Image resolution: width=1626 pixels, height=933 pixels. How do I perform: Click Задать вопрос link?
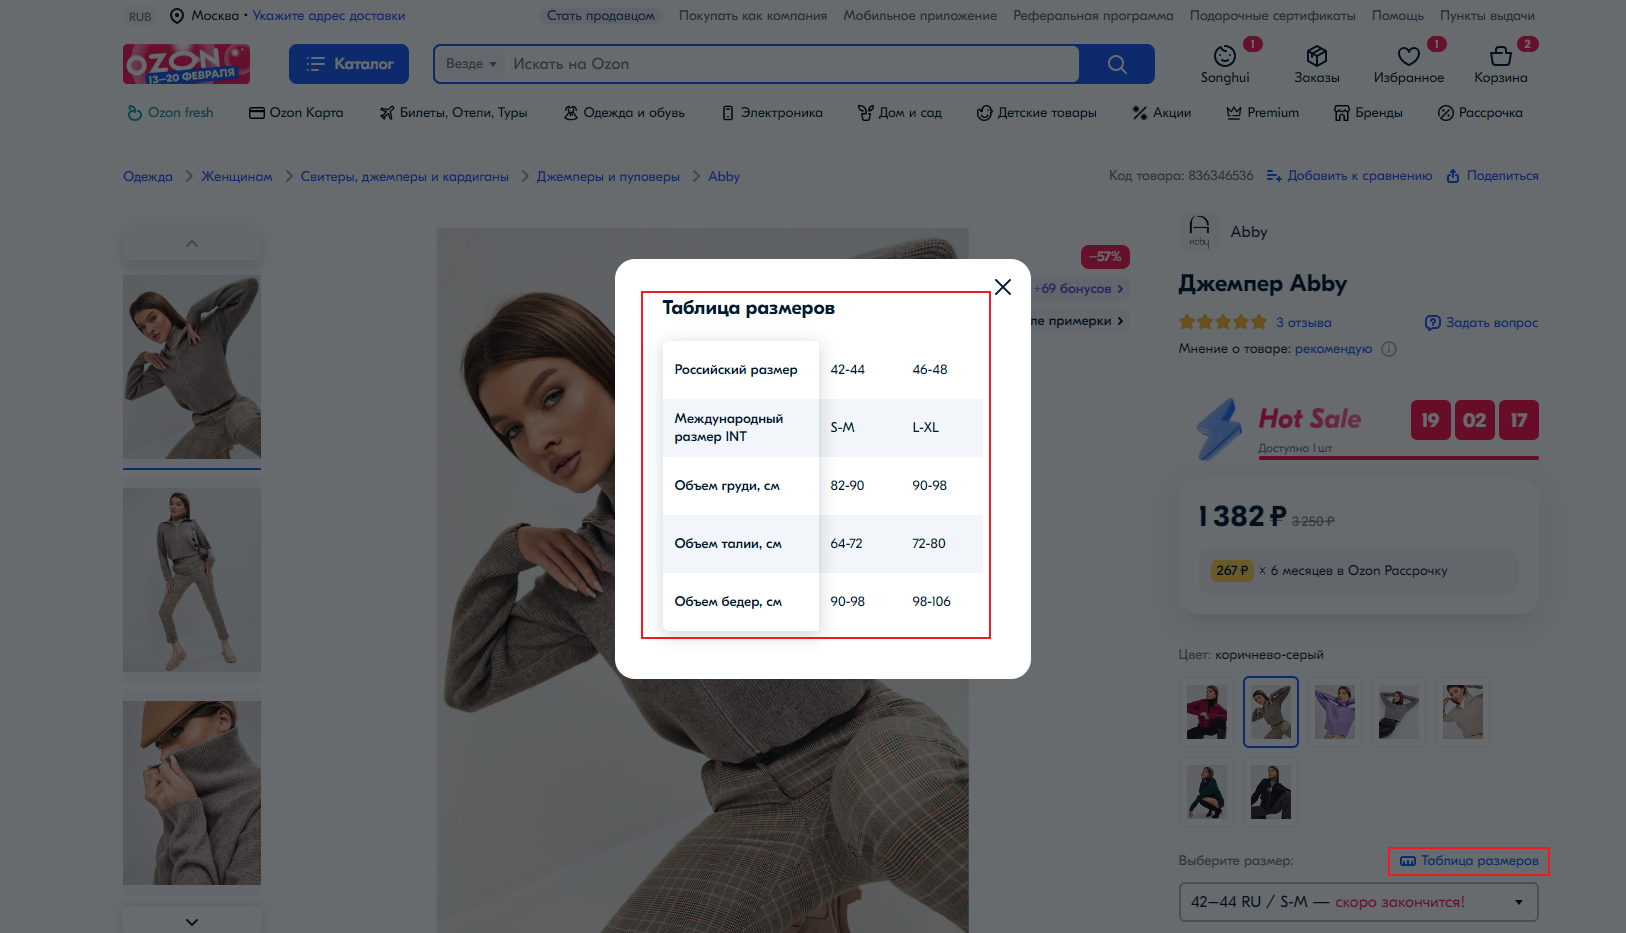[x=1481, y=323]
